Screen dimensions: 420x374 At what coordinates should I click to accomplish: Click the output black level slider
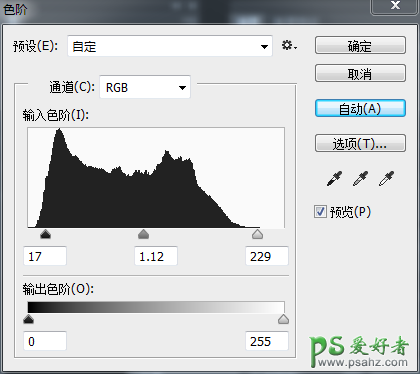29,319
